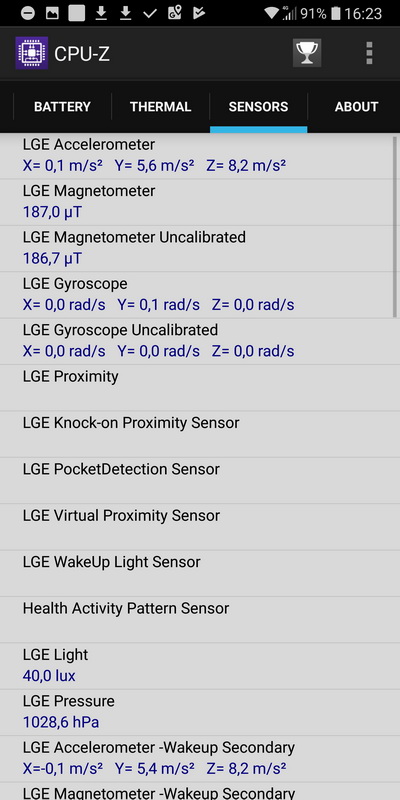Image resolution: width=400 pixels, height=800 pixels.
Task: Tap the battery status icon
Action: (x=335, y=13)
